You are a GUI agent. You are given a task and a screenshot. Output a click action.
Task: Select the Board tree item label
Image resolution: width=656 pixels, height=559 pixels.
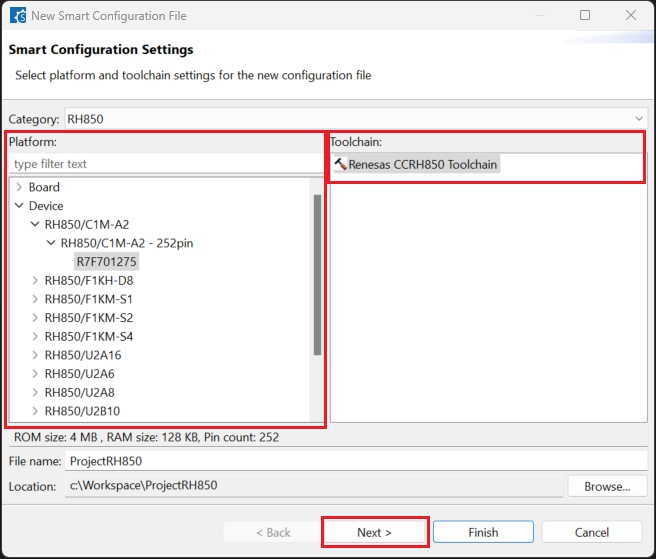pos(44,187)
